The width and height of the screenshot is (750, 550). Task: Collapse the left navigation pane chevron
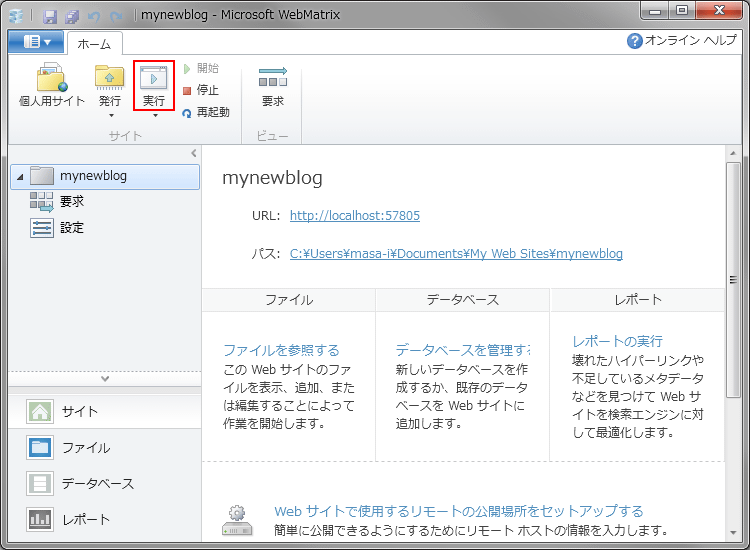pyautogui.click(x=194, y=153)
